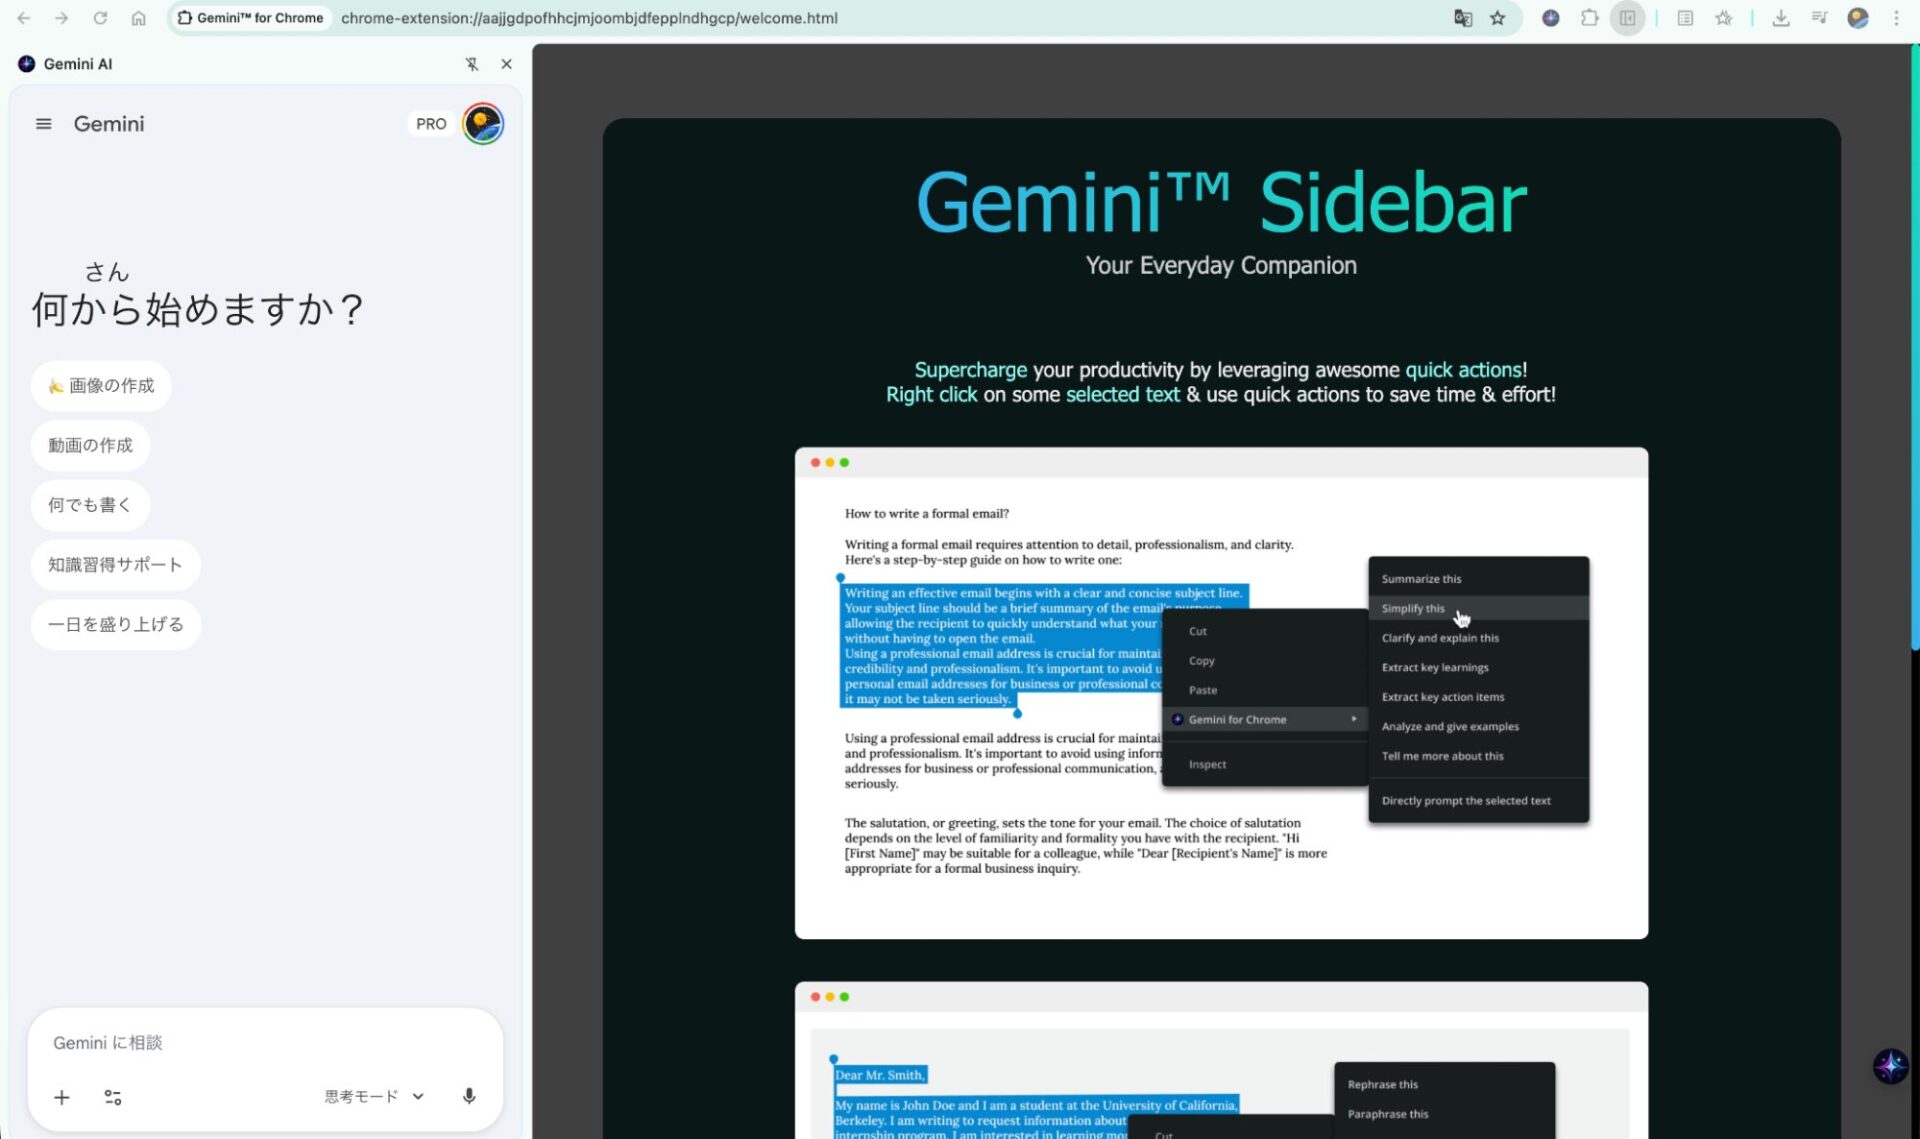Open the Chrome three-dot menu
This screenshot has width=1920, height=1139.
tap(1897, 18)
